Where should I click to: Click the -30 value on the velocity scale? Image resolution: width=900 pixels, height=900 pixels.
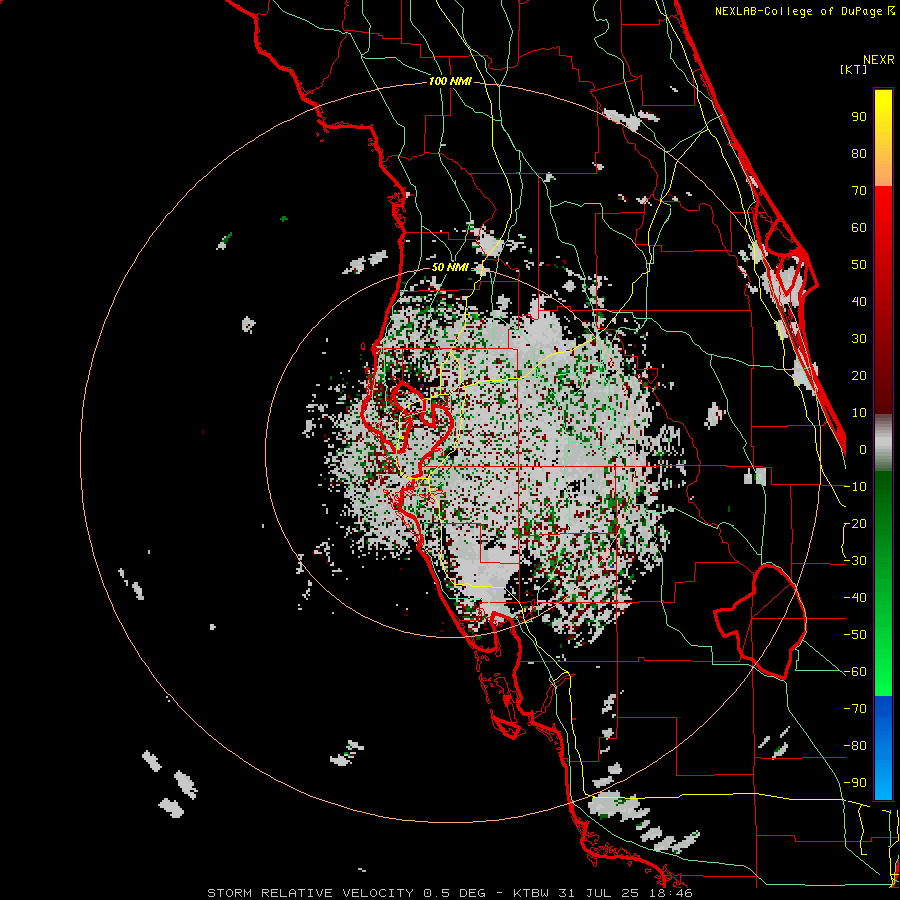(855, 561)
